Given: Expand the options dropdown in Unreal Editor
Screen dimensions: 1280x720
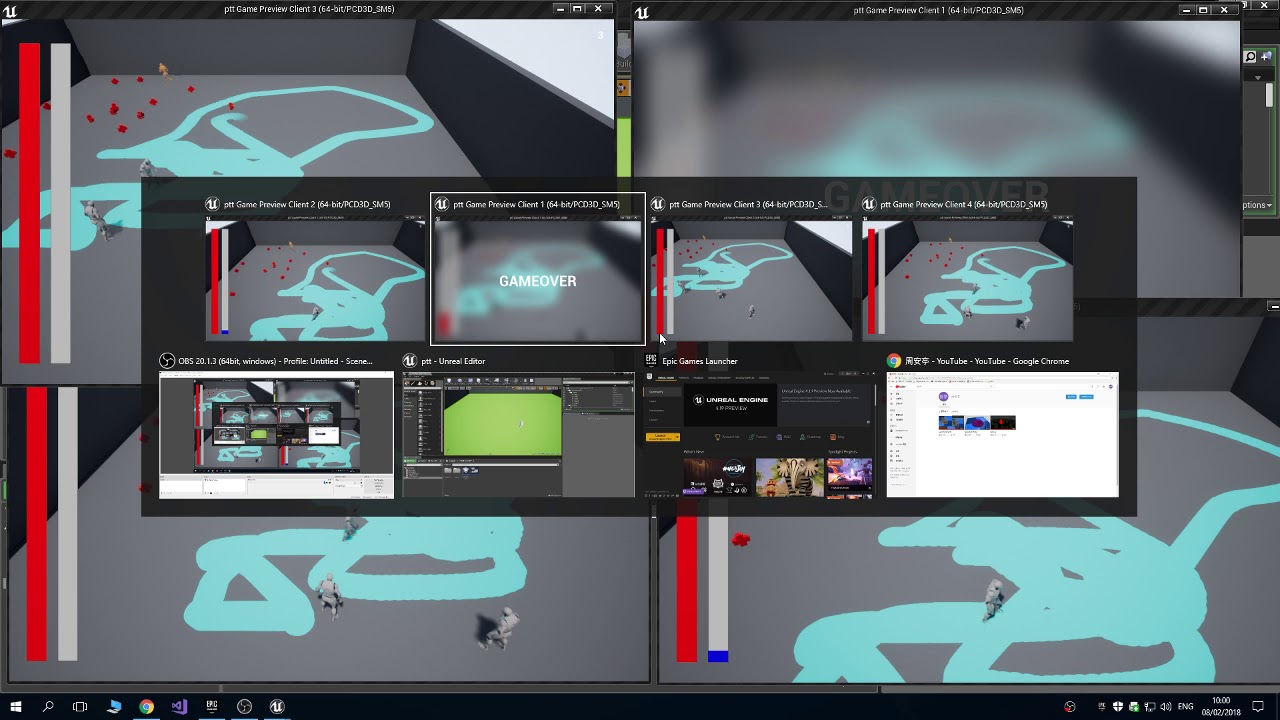Looking at the screenshot, I should point(1257,205).
